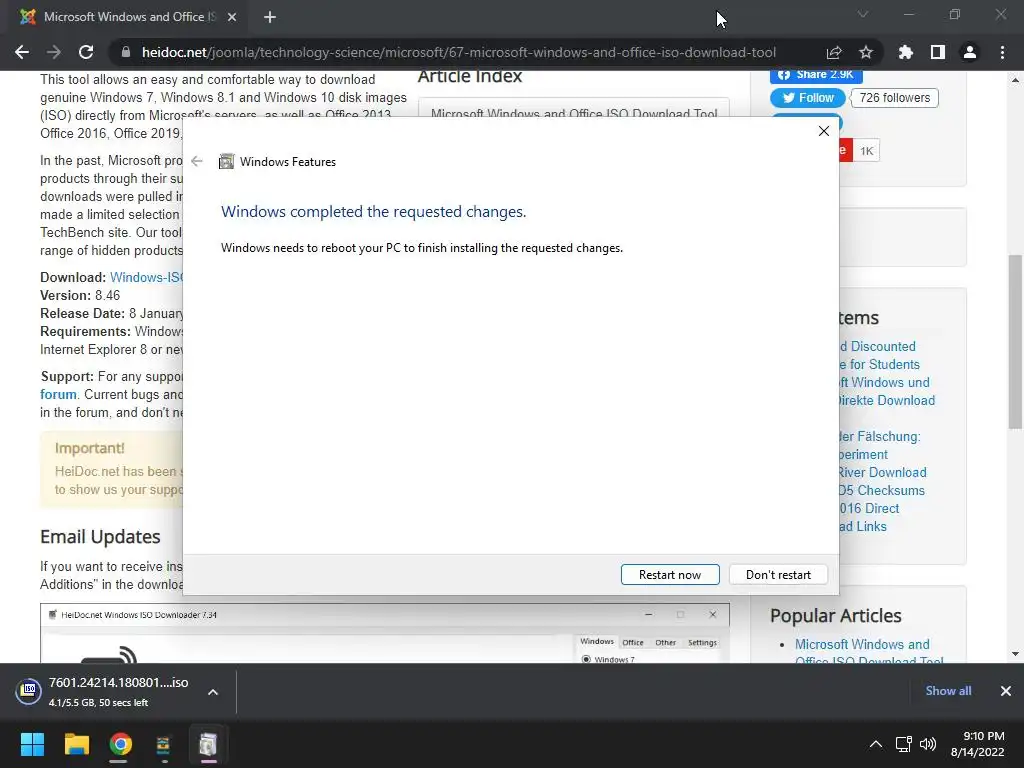Open the fourth taskbar app icon
Screen dimensions: 1024x768
(x=163, y=744)
